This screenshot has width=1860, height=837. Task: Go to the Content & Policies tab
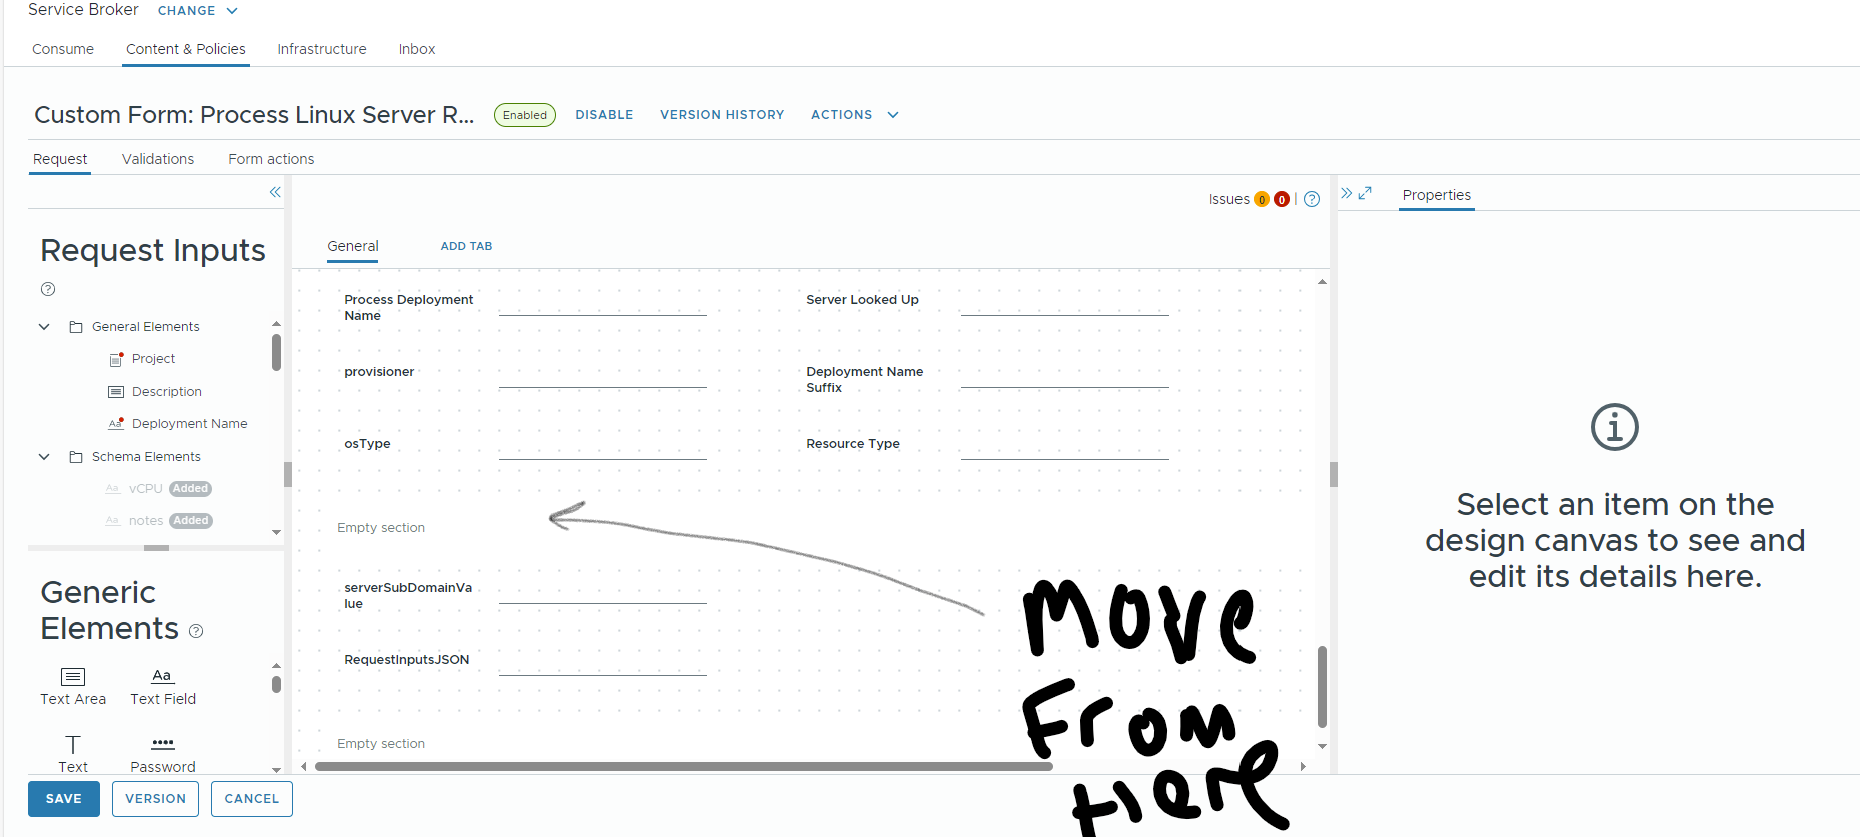click(186, 49)
